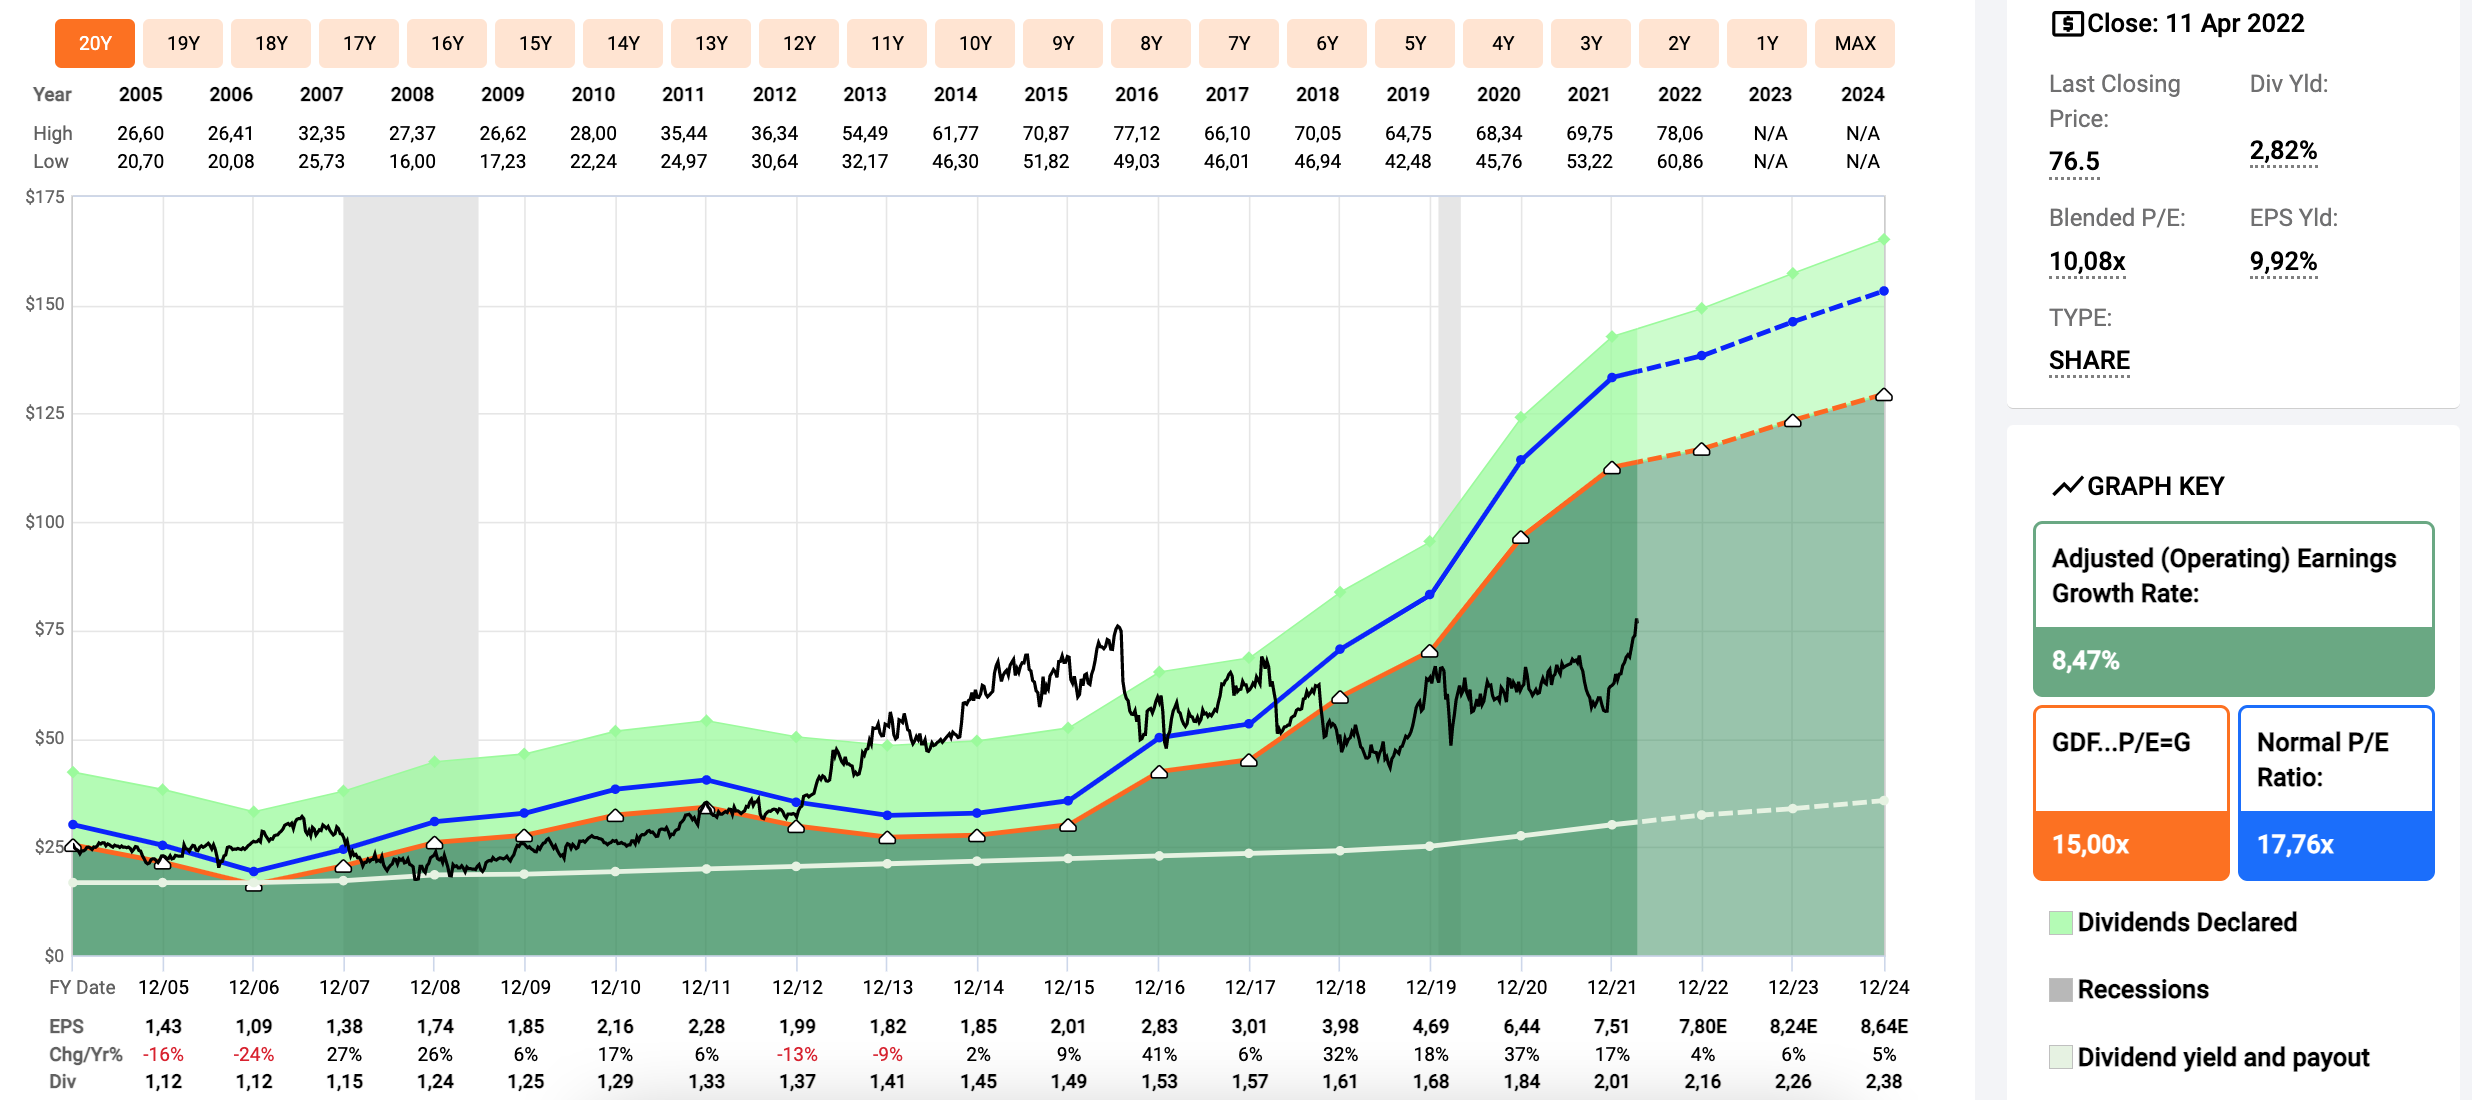Image resolution: width=2472 pixels, height=1100 pixels.
Task: Click the 76.5 last closing price link
Action: coord(2074,161)
